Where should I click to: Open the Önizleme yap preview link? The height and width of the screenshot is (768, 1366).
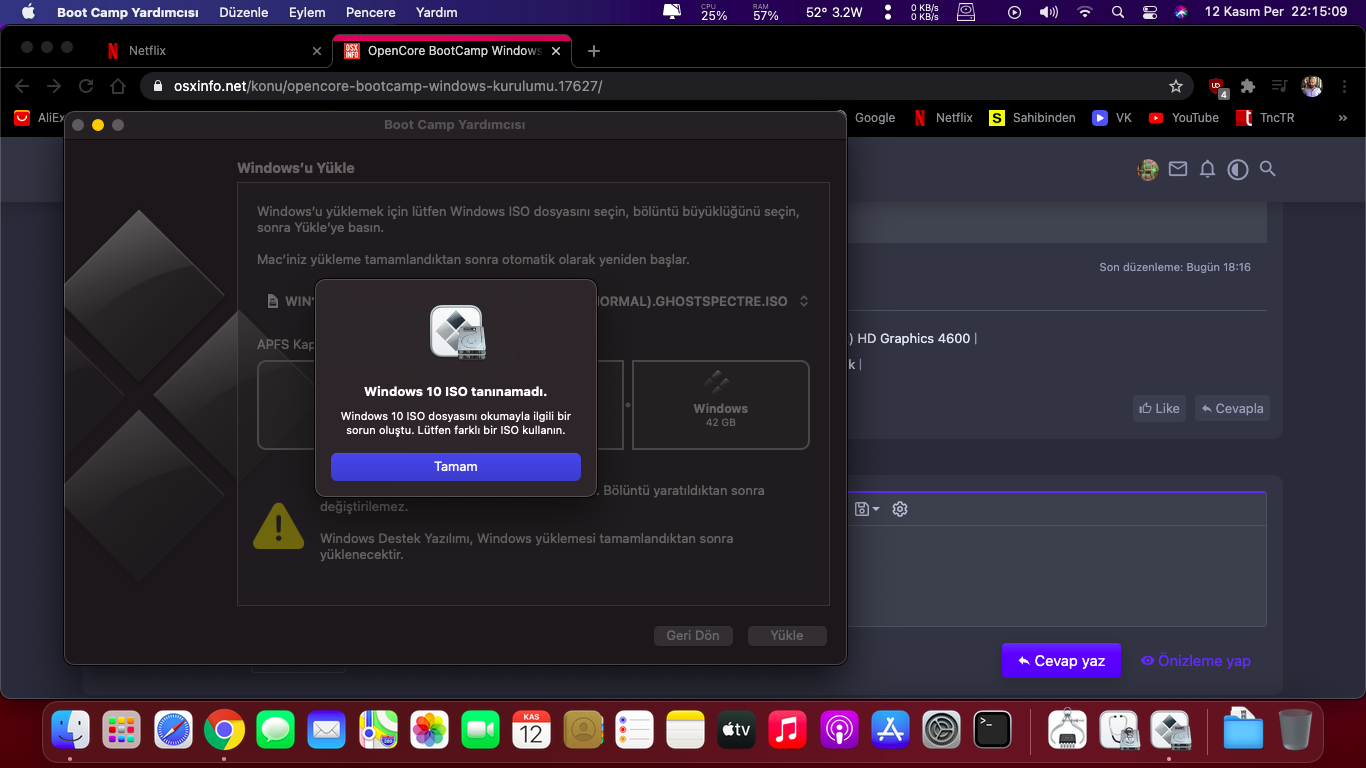(1195, 661)
